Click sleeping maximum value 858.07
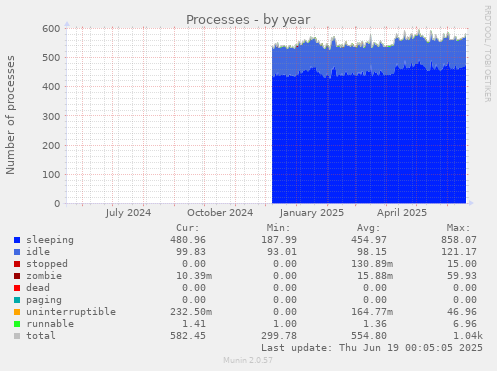 point(459,240)
